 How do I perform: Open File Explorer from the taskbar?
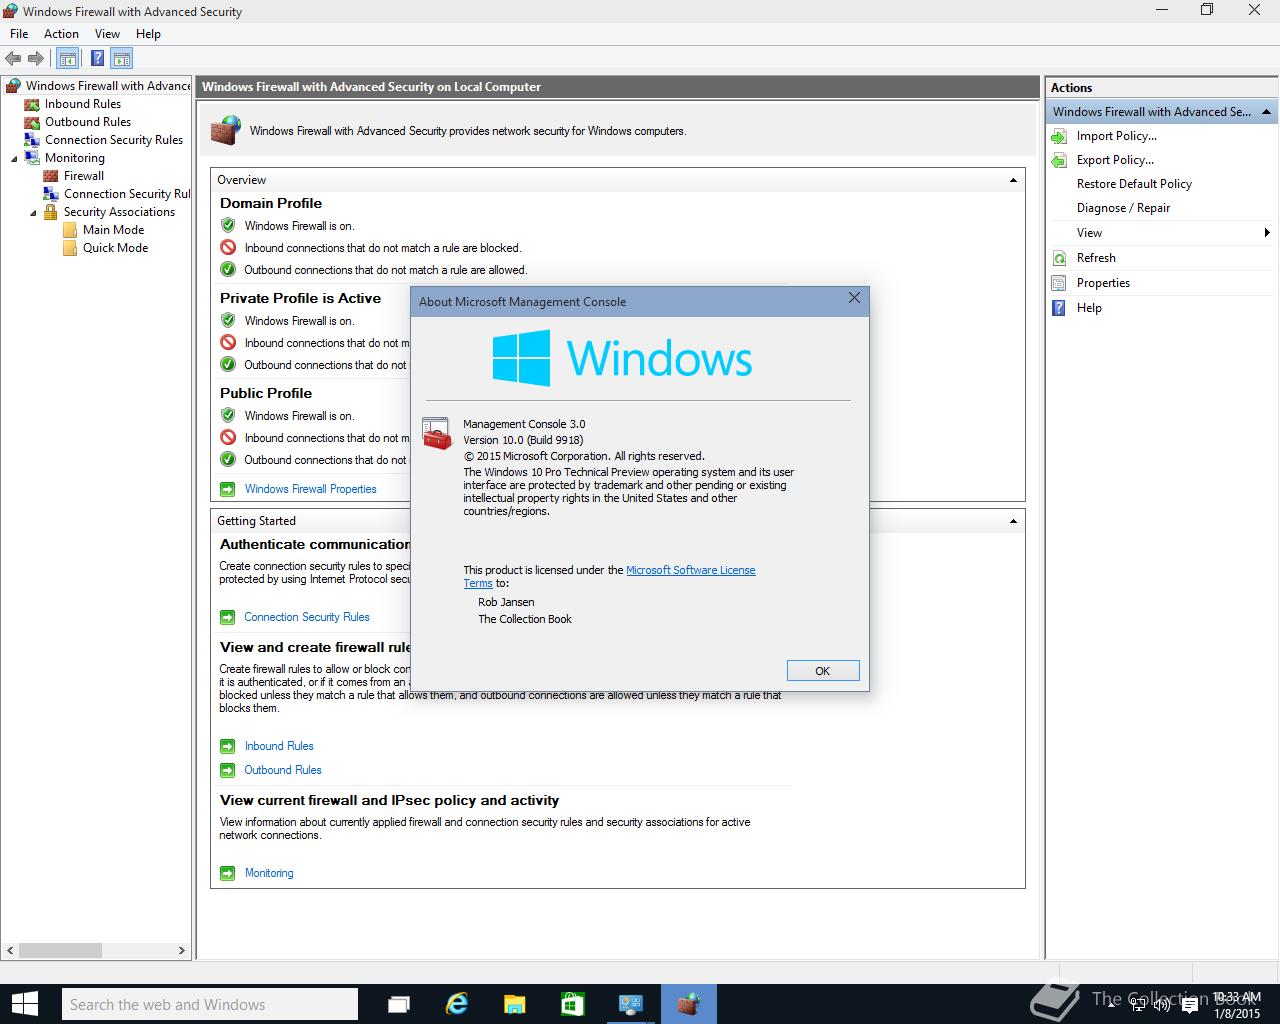(514, 1004)
